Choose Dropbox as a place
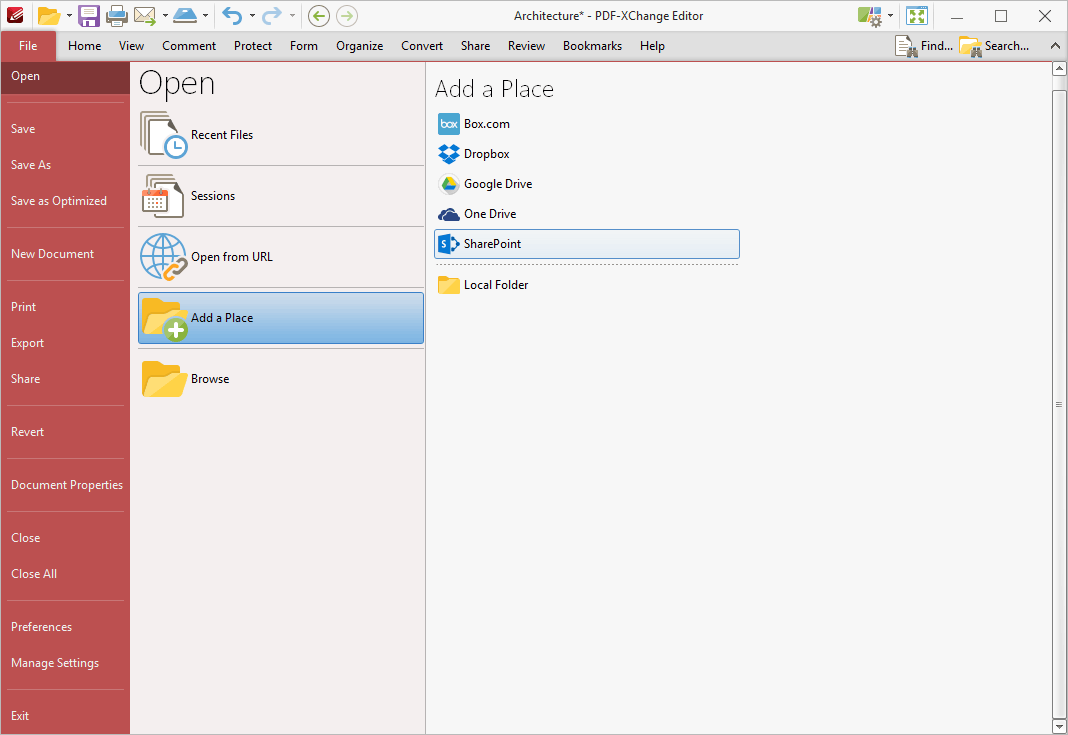The height and width of the screenshot is (735, 1068). tap(586, 154)
